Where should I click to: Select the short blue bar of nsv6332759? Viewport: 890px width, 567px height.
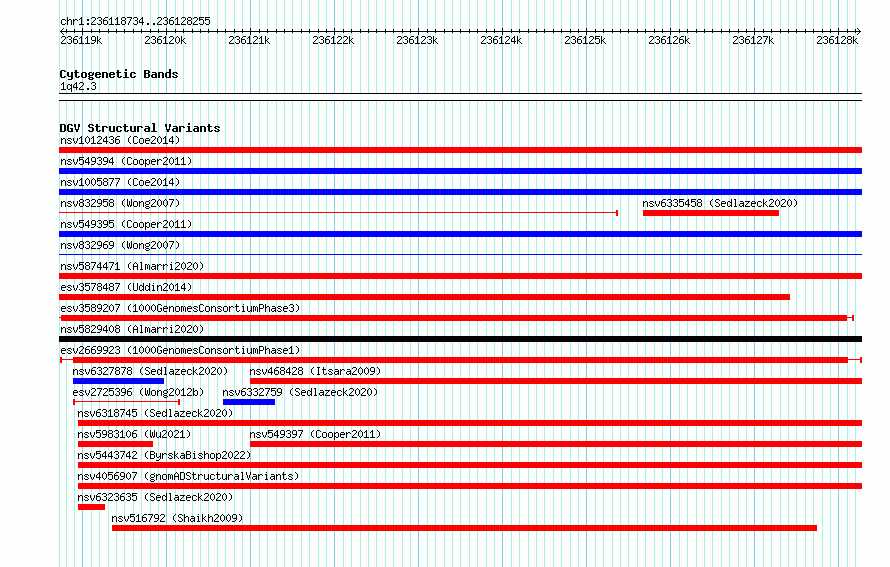(249, 402)
